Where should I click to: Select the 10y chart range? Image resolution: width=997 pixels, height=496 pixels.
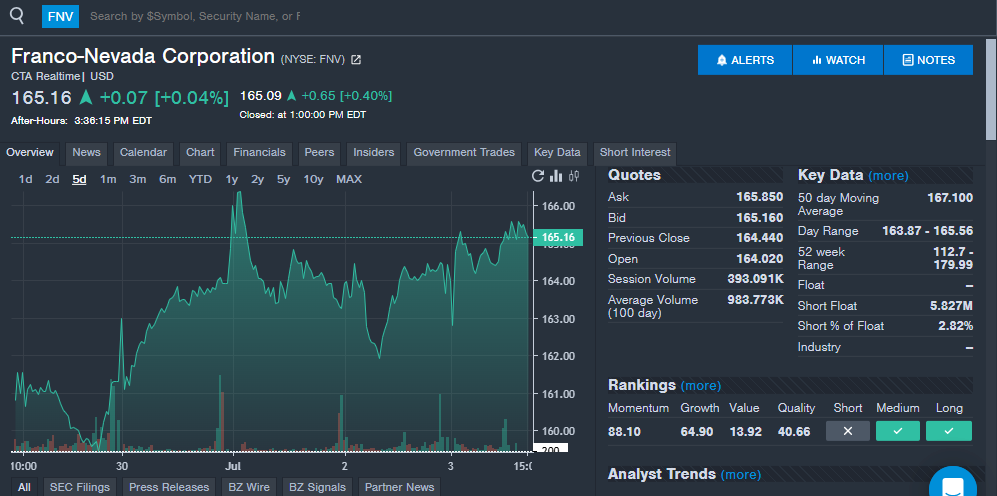[x=313, y=179]
